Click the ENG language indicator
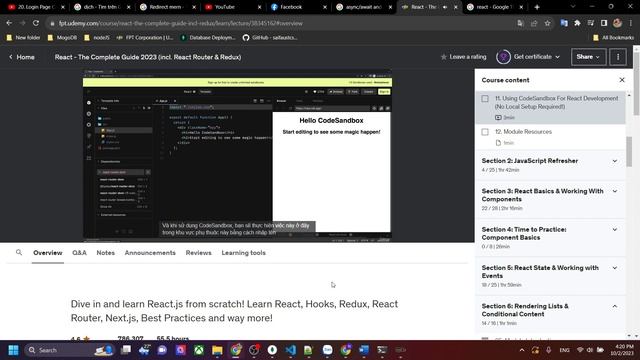This screenshot has width=640, height=360. tap(564, 350)
